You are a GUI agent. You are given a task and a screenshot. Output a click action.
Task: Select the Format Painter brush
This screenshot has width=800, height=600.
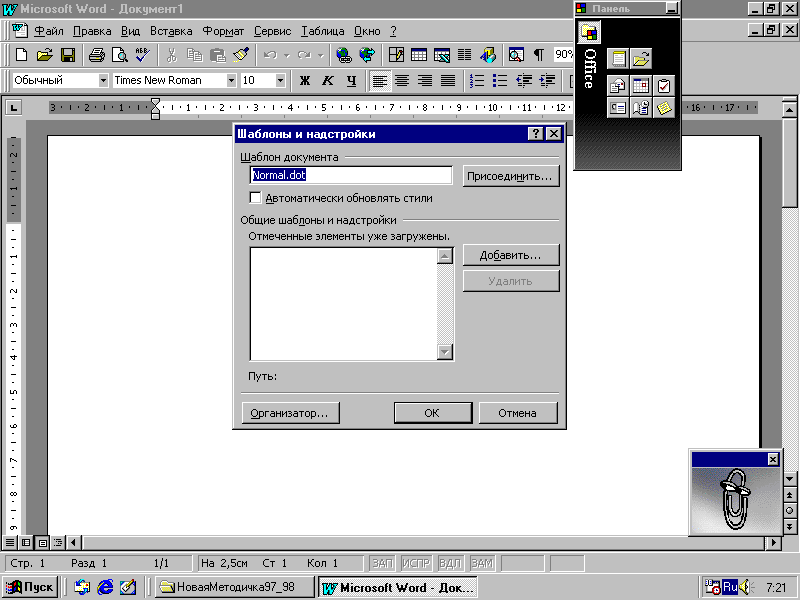point(240,55)
